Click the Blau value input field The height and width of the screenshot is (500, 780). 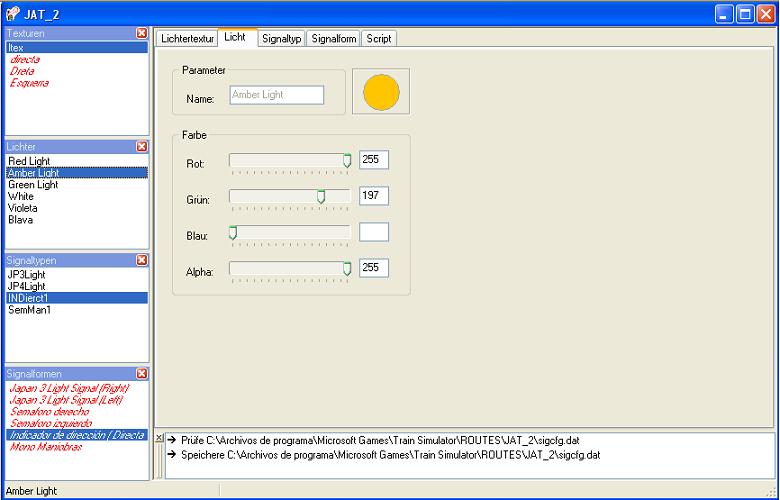pyautogui.click(x=373, y=232)
